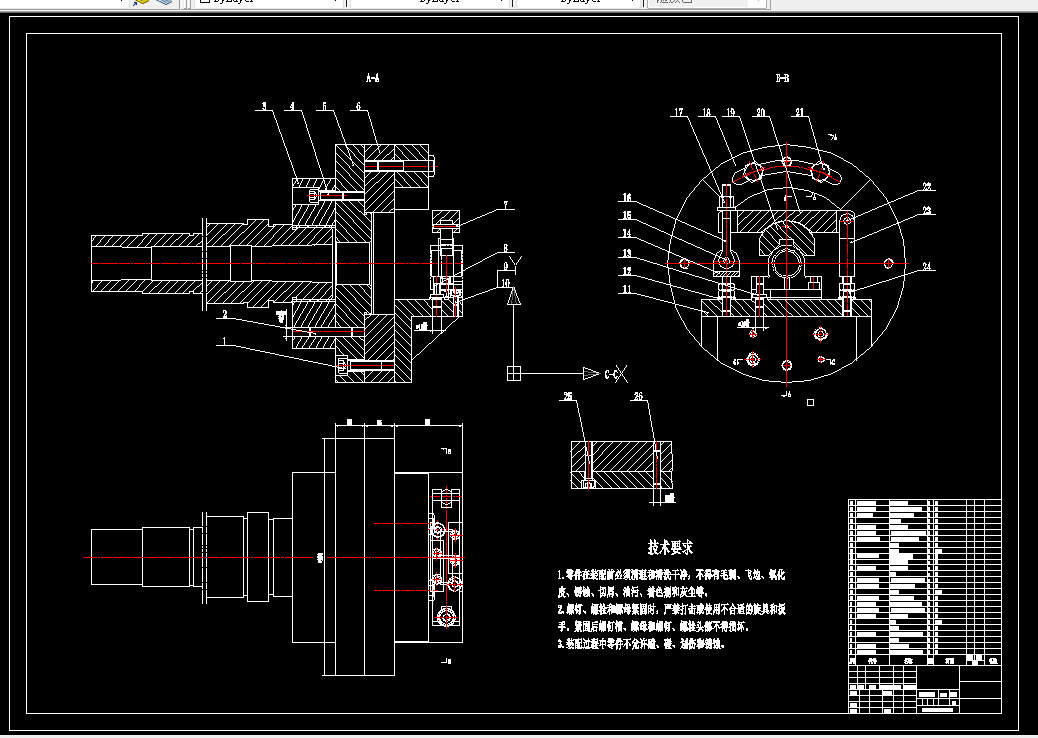Pick the number 10 leader label
The height and width of the screenshot is (738, 1038).
pyautogui.click(x=506, y=283)
